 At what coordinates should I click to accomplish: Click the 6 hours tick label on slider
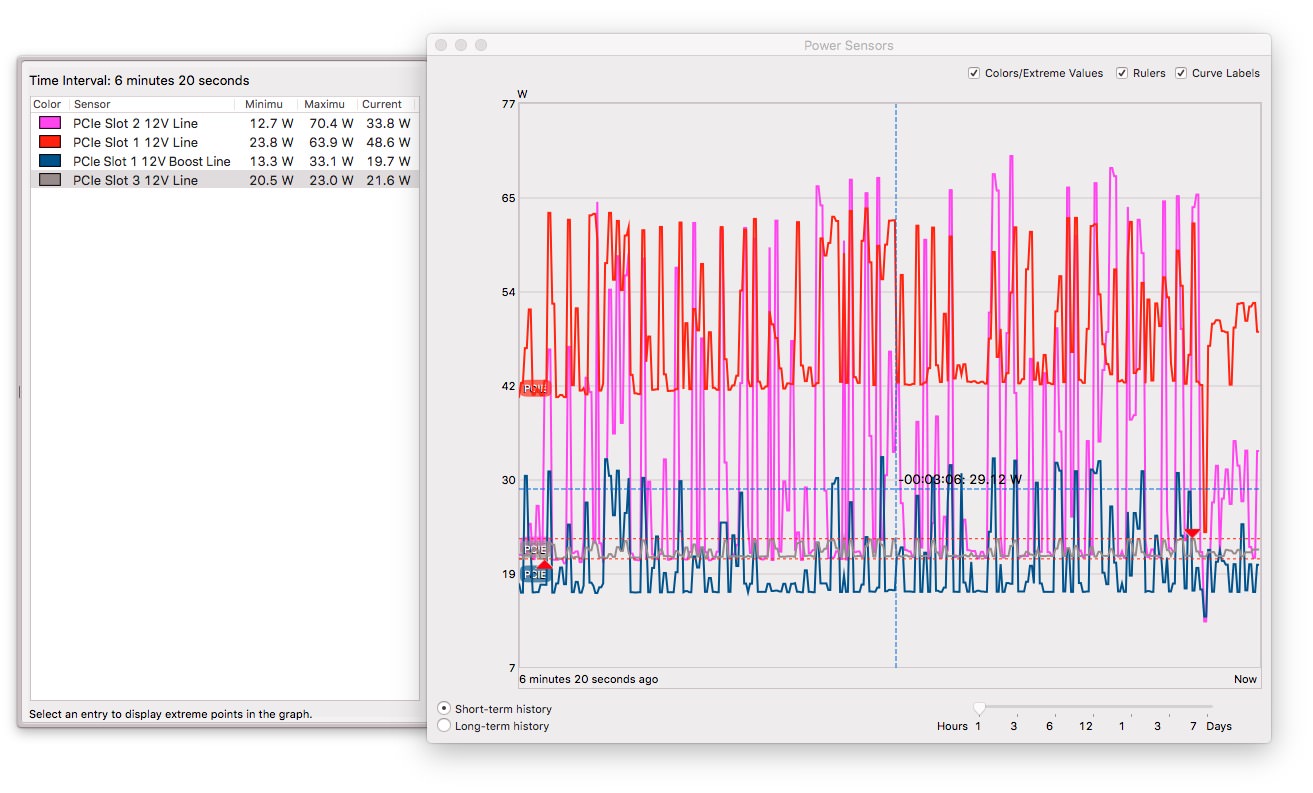[x=1049, y=726]
